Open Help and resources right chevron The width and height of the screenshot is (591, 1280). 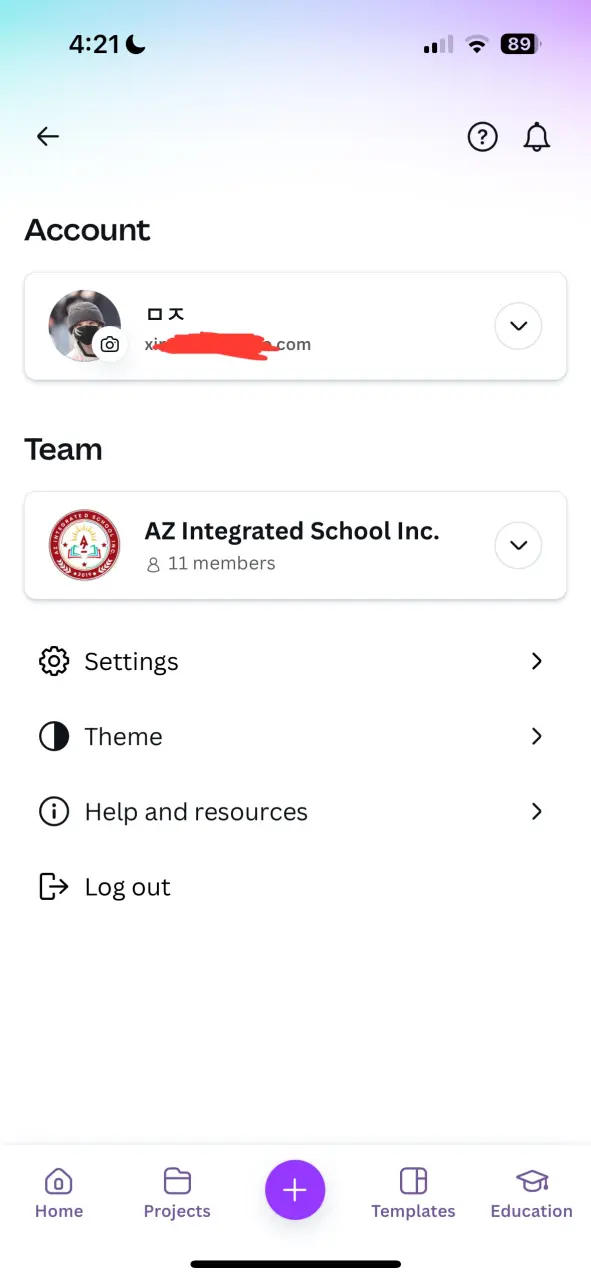pos(537,811)
